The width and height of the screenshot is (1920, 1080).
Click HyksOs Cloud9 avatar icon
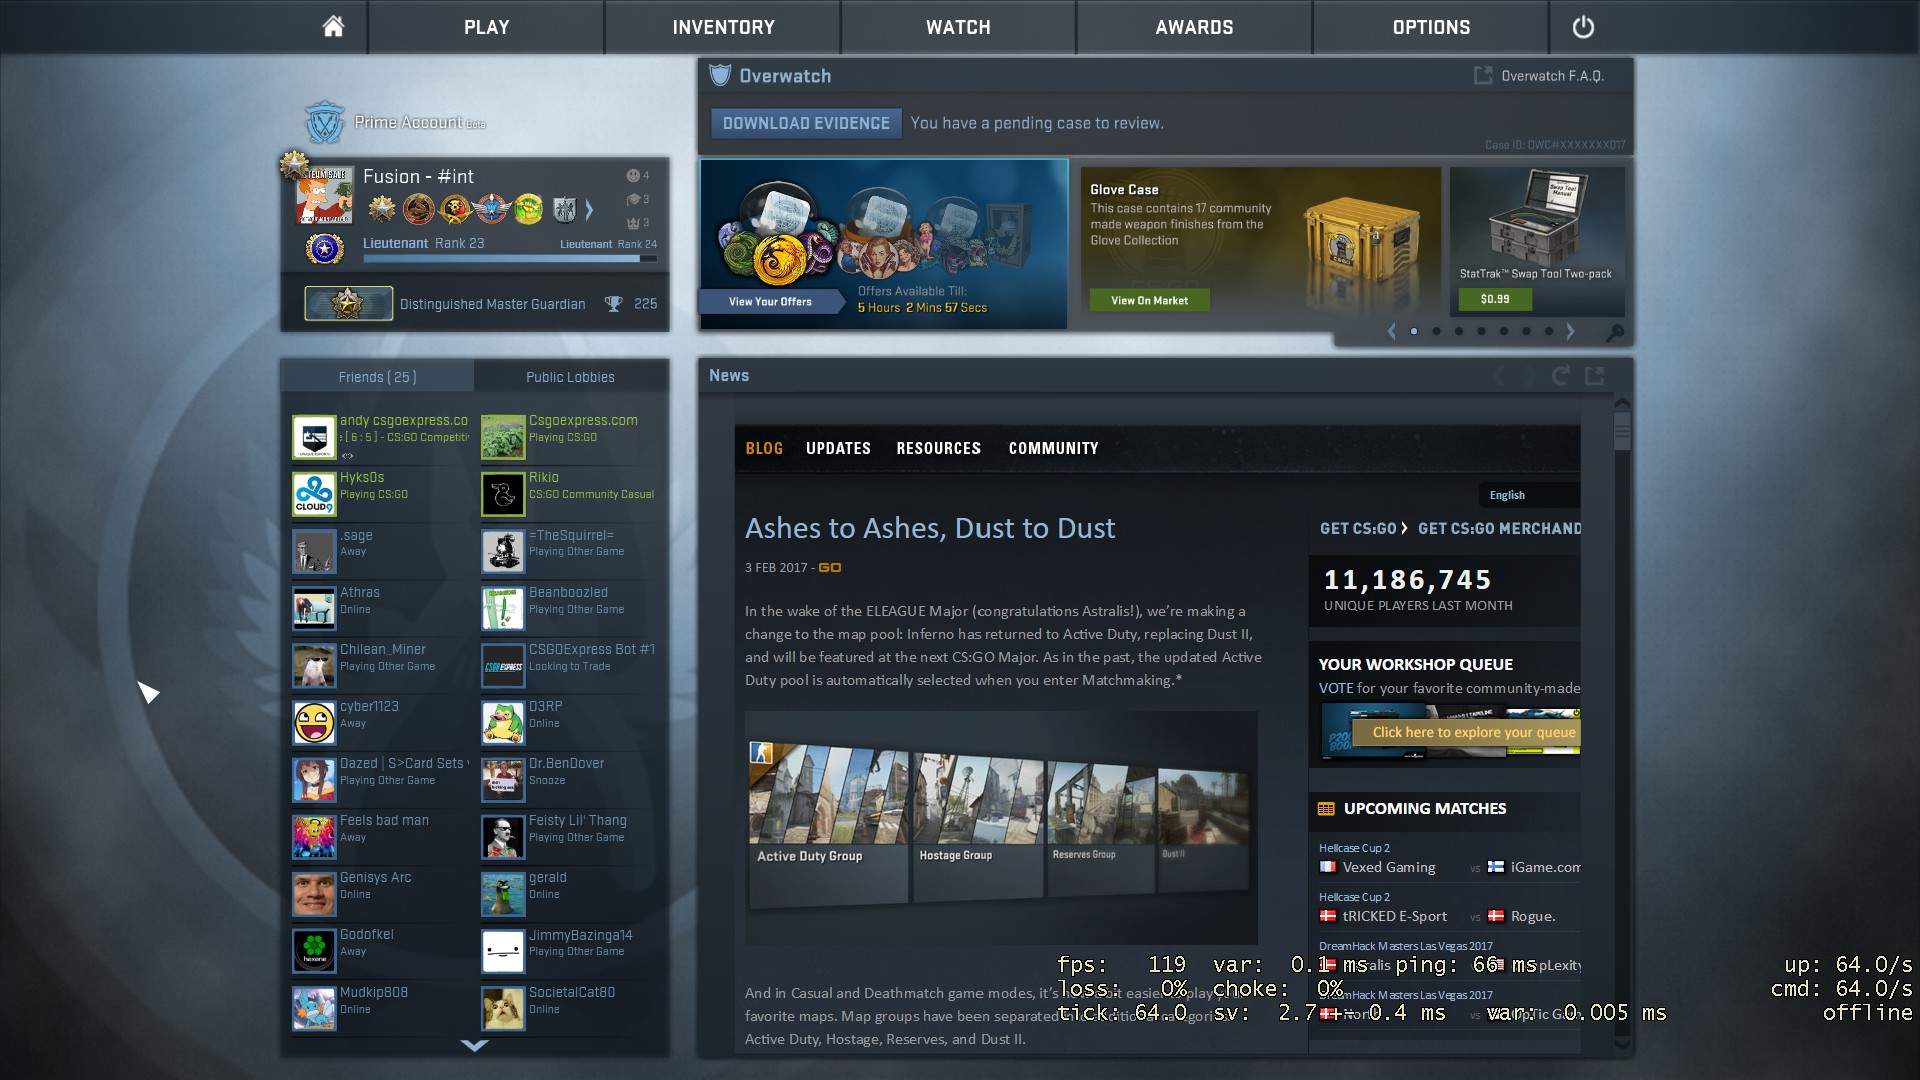[314, 494]
